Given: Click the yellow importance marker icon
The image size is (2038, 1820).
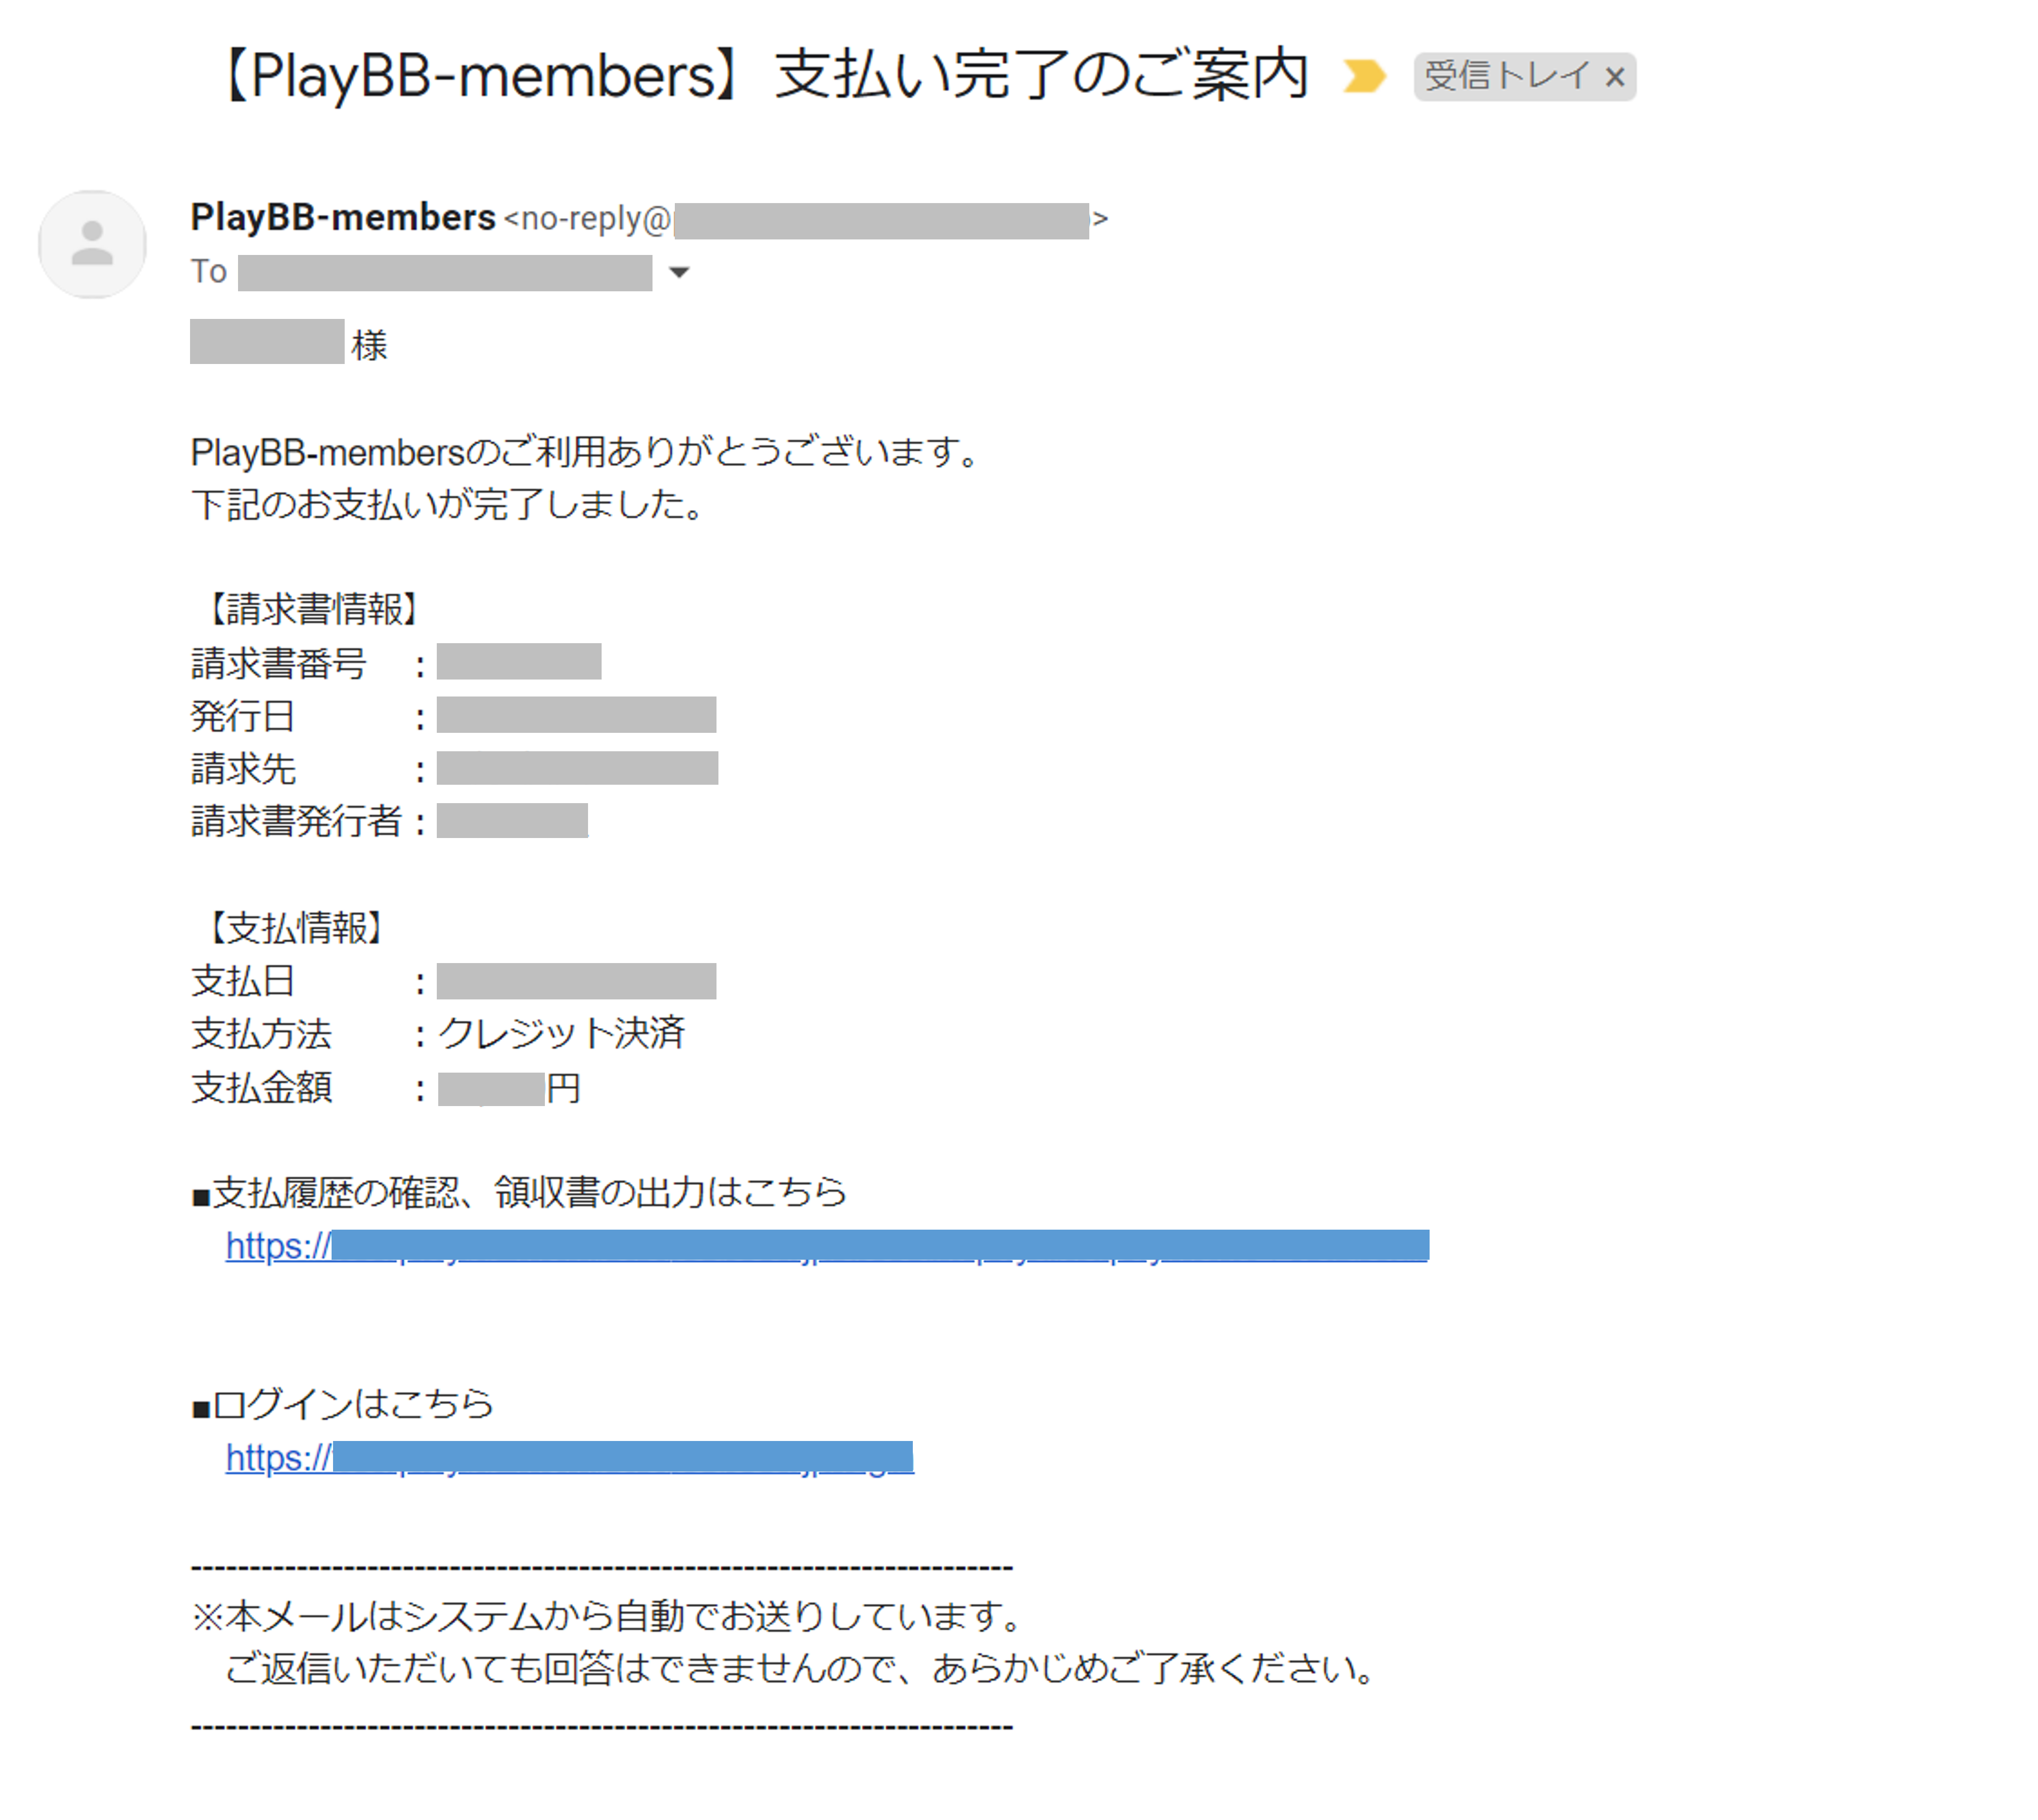Looking at the screenshot, I should coord(1364,76).
